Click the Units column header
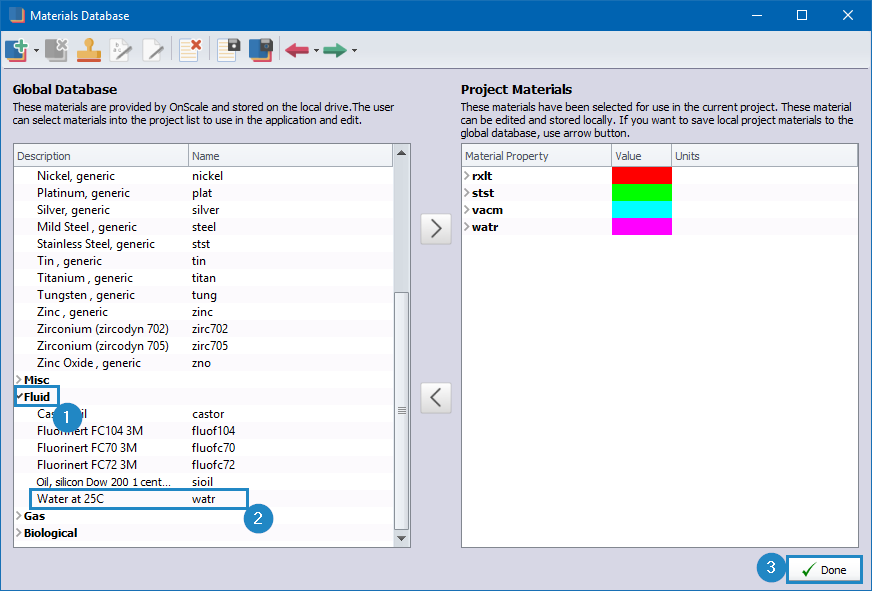The image size is (872, 591). pos(764,156)
